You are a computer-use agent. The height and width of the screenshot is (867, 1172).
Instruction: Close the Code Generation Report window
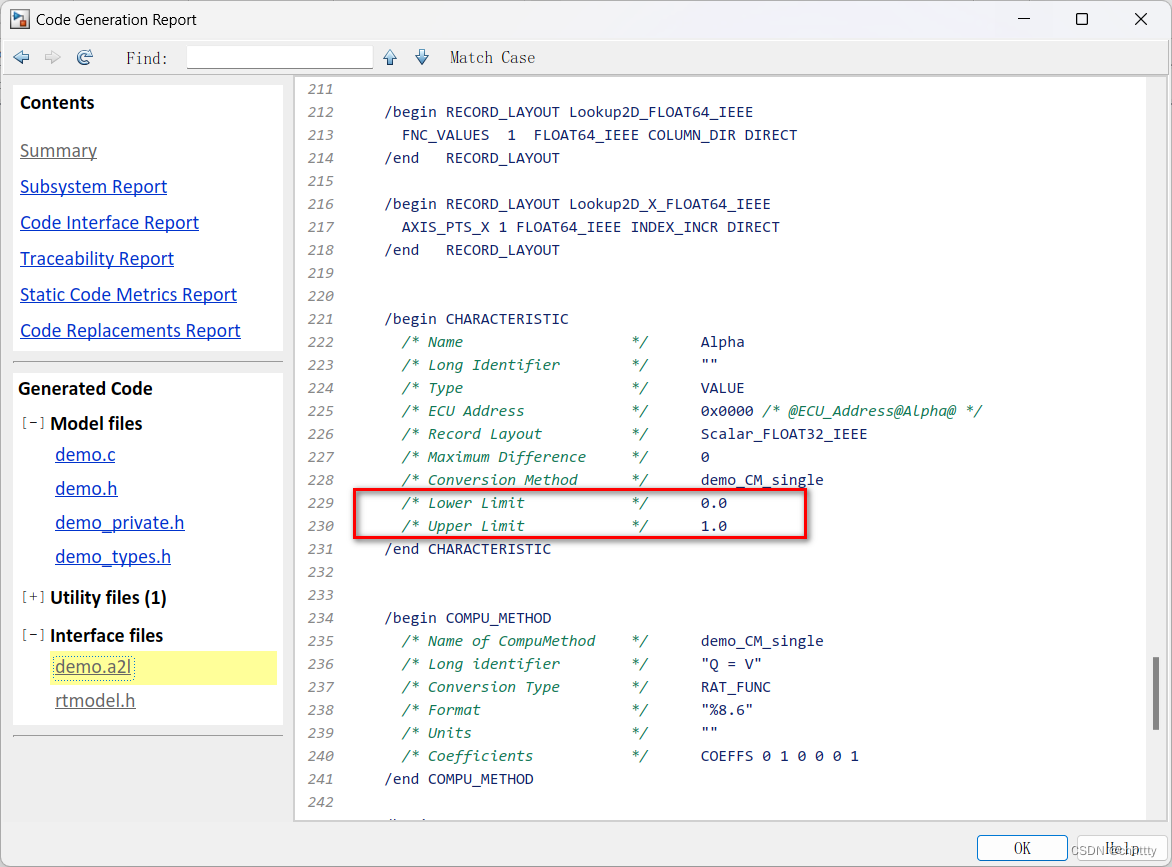(x=1141, y=19)
